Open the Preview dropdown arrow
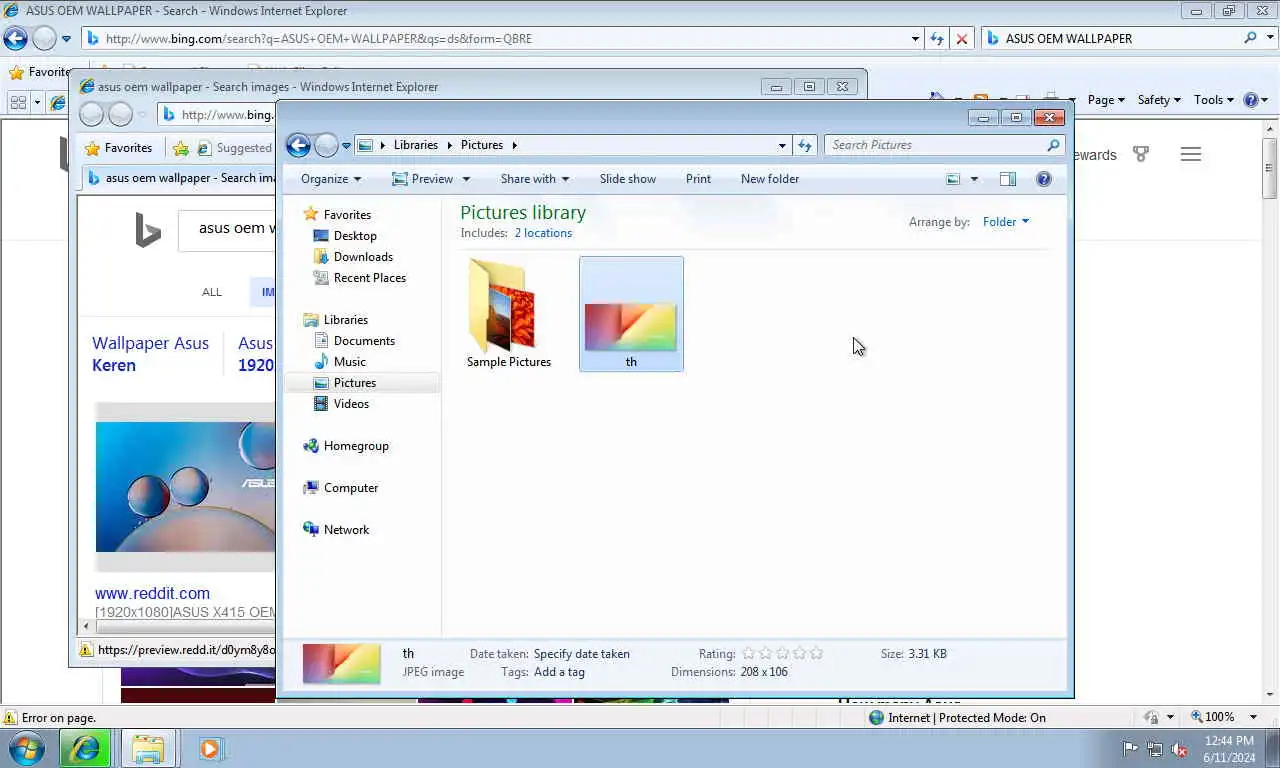Screen dimensions: 1280x768 (x=464, y=179)
